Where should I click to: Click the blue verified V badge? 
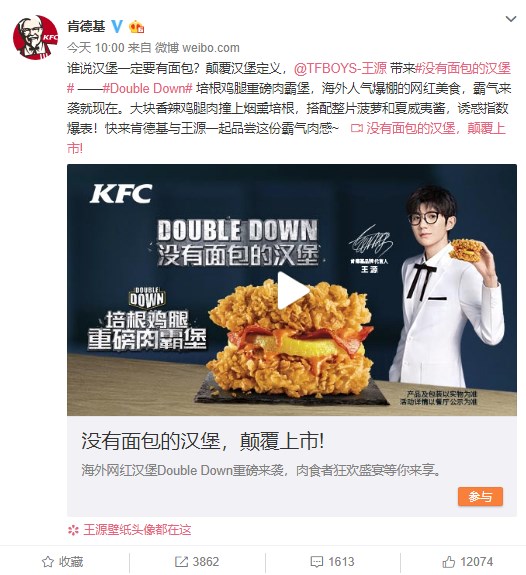[x=117, y=26]
